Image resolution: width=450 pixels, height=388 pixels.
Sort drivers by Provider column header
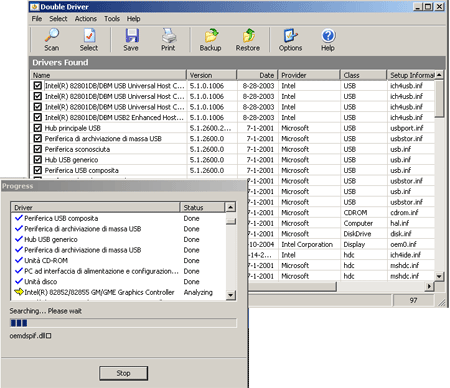pos(309,75)
